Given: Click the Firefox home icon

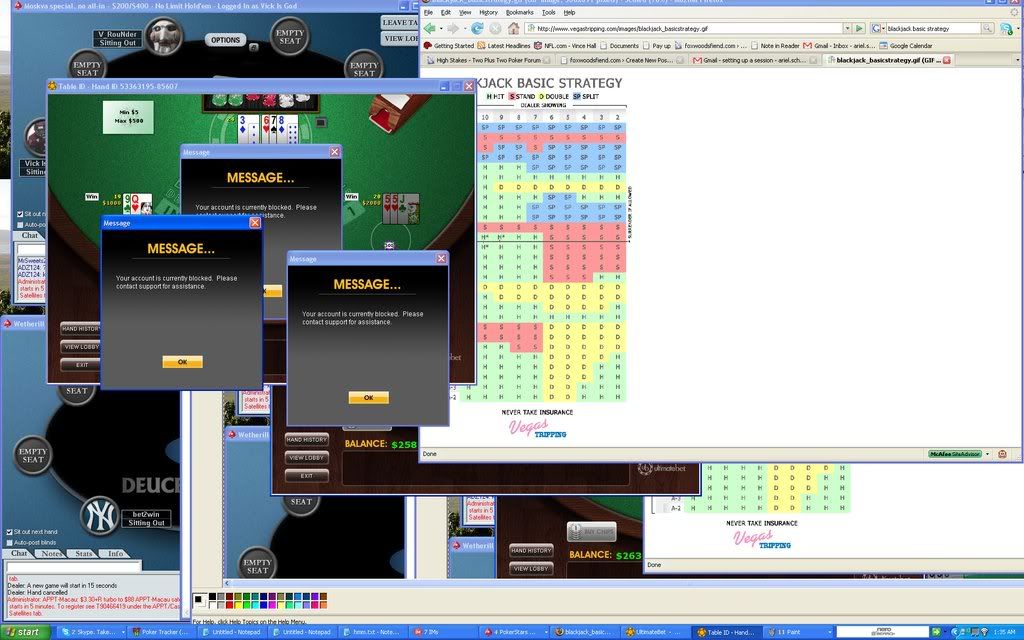Looking at the screenshot, I should 513,29.
